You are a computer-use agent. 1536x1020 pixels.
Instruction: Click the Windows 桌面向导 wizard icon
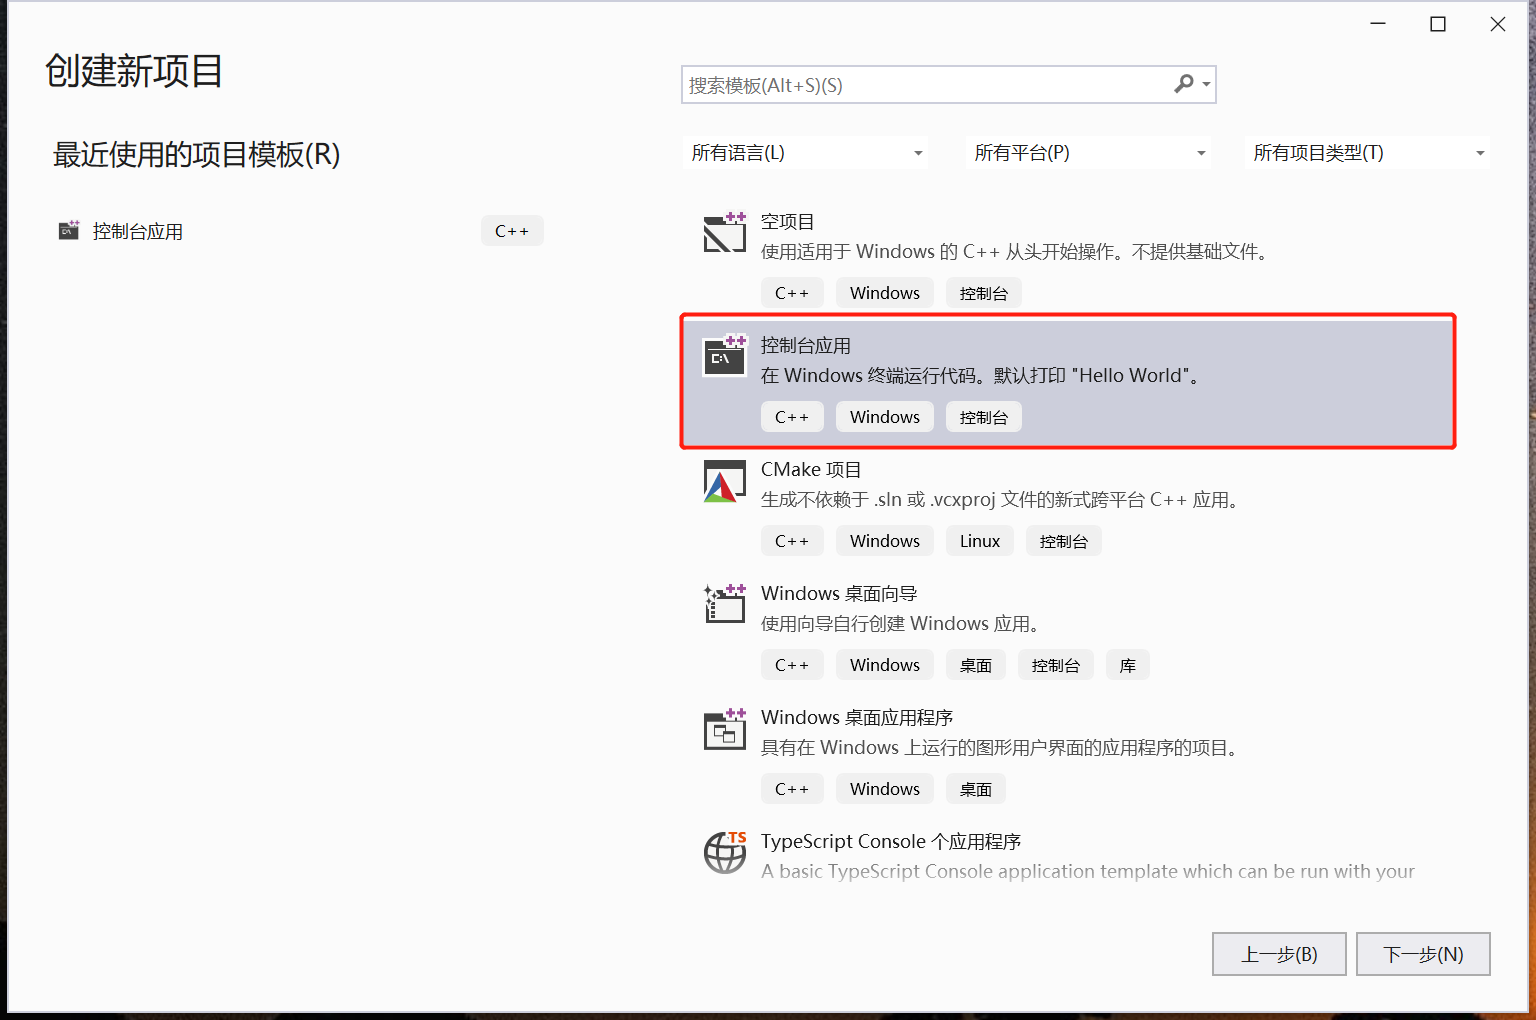(725, 604)
